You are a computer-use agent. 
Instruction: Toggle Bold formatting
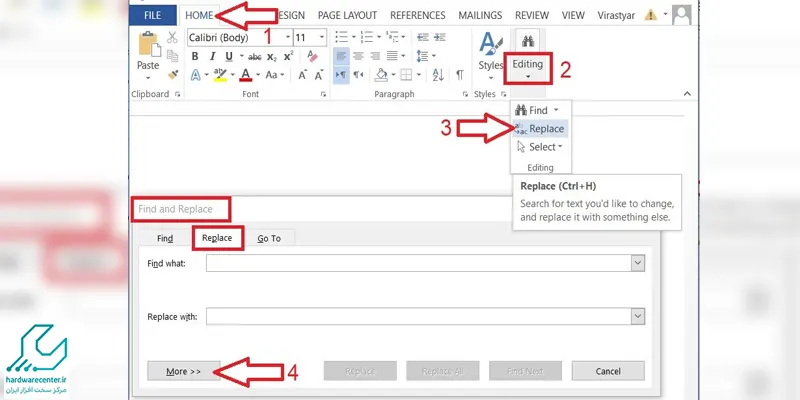pyautogui.click(x=195, y=56)
